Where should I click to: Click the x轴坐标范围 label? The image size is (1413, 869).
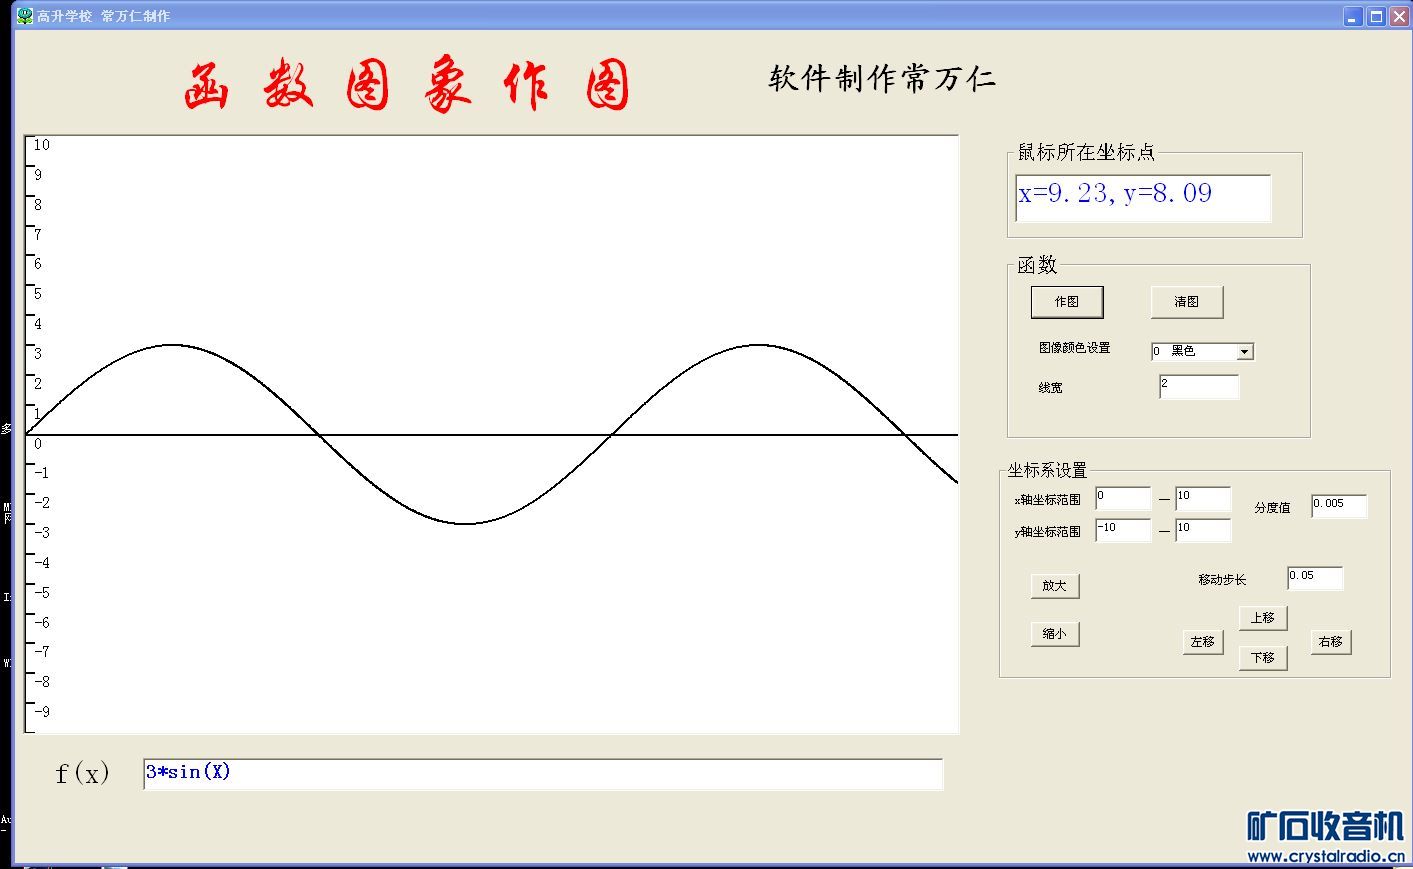(1048, 500)
